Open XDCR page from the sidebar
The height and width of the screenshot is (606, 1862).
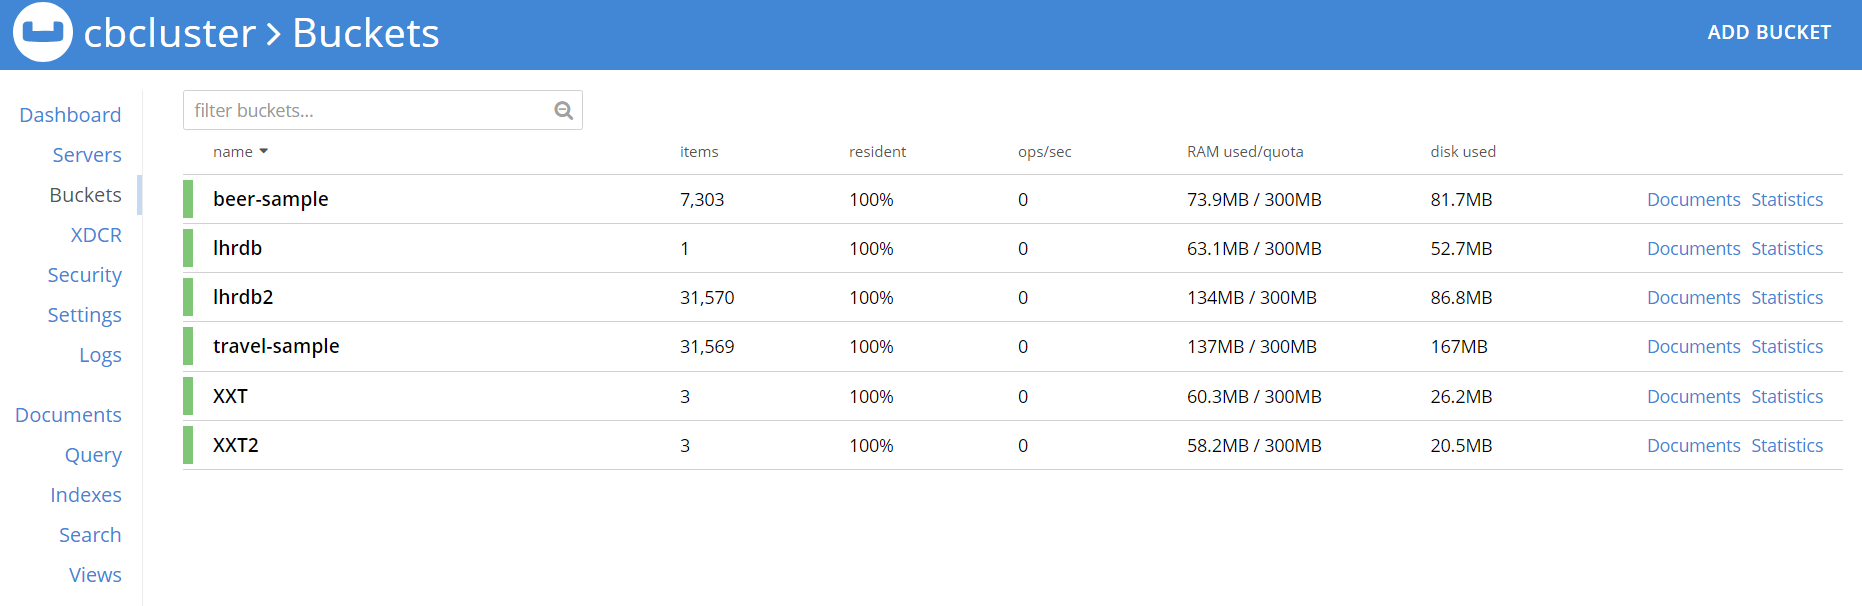coord(96,235)
